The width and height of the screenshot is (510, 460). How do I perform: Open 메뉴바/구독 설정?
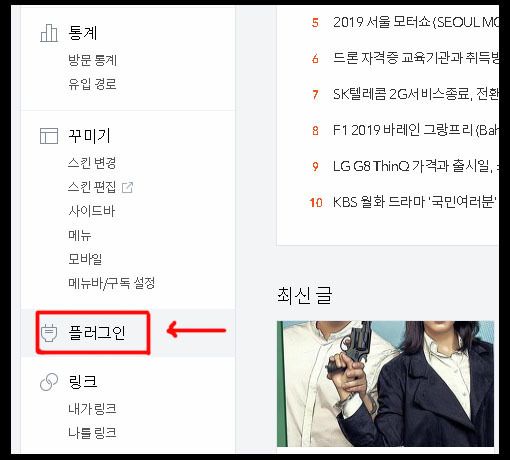click(x=112, y=283)
